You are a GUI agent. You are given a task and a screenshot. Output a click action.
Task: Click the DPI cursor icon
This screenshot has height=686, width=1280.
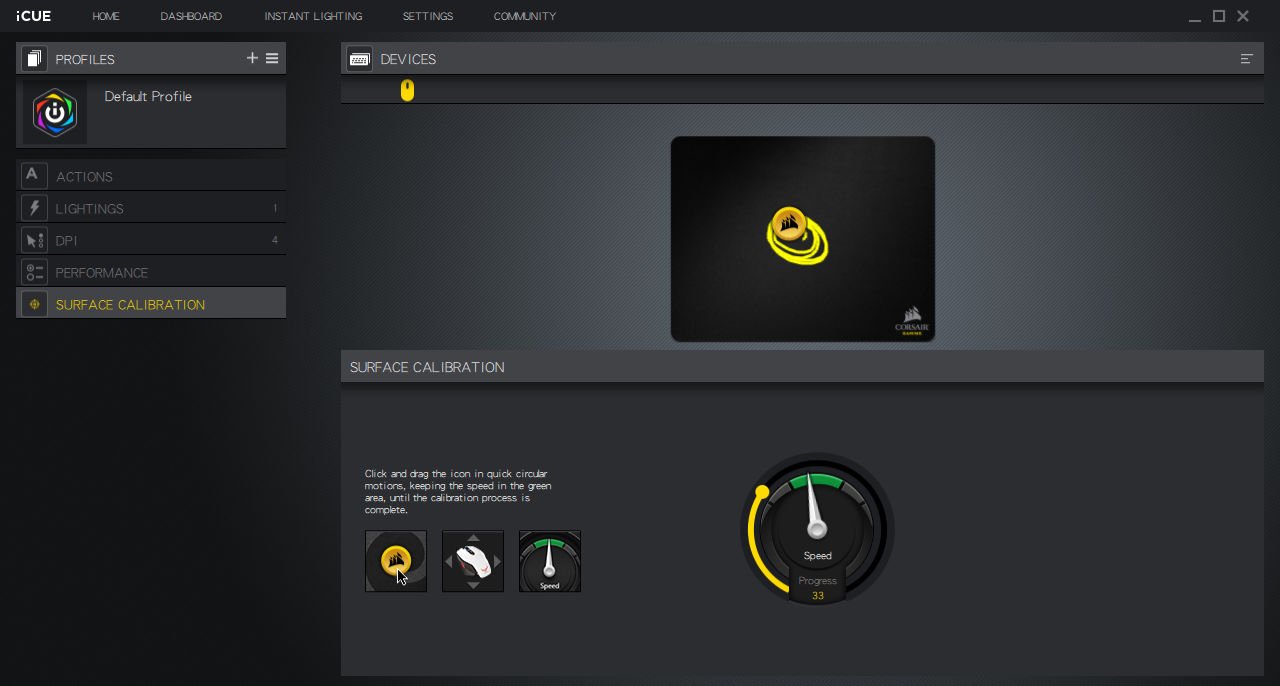34,240
